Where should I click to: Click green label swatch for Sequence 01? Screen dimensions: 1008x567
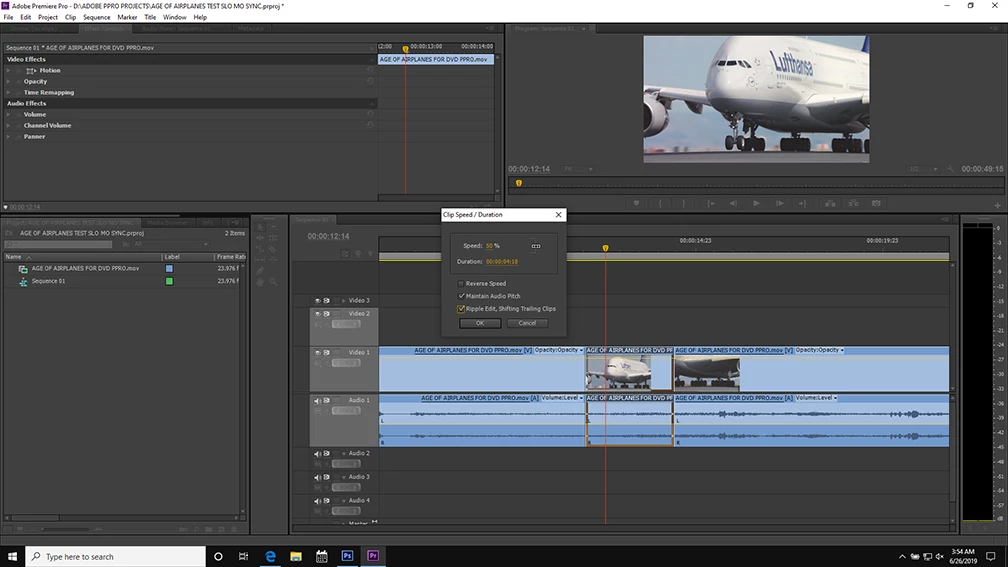[169, 281]
